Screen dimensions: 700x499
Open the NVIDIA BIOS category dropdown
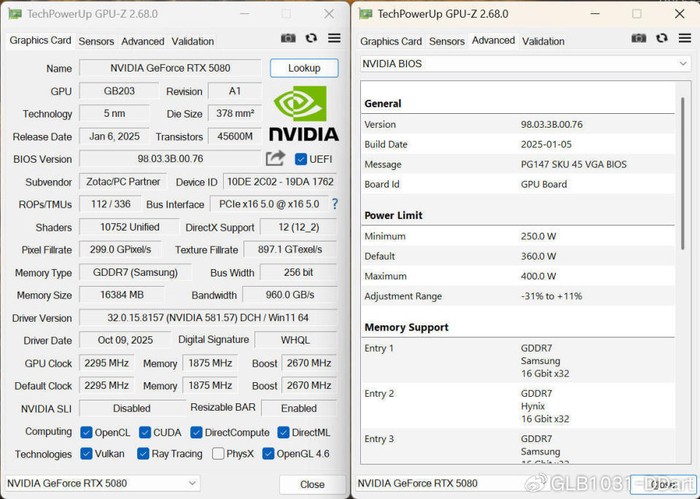pos(525,64)
